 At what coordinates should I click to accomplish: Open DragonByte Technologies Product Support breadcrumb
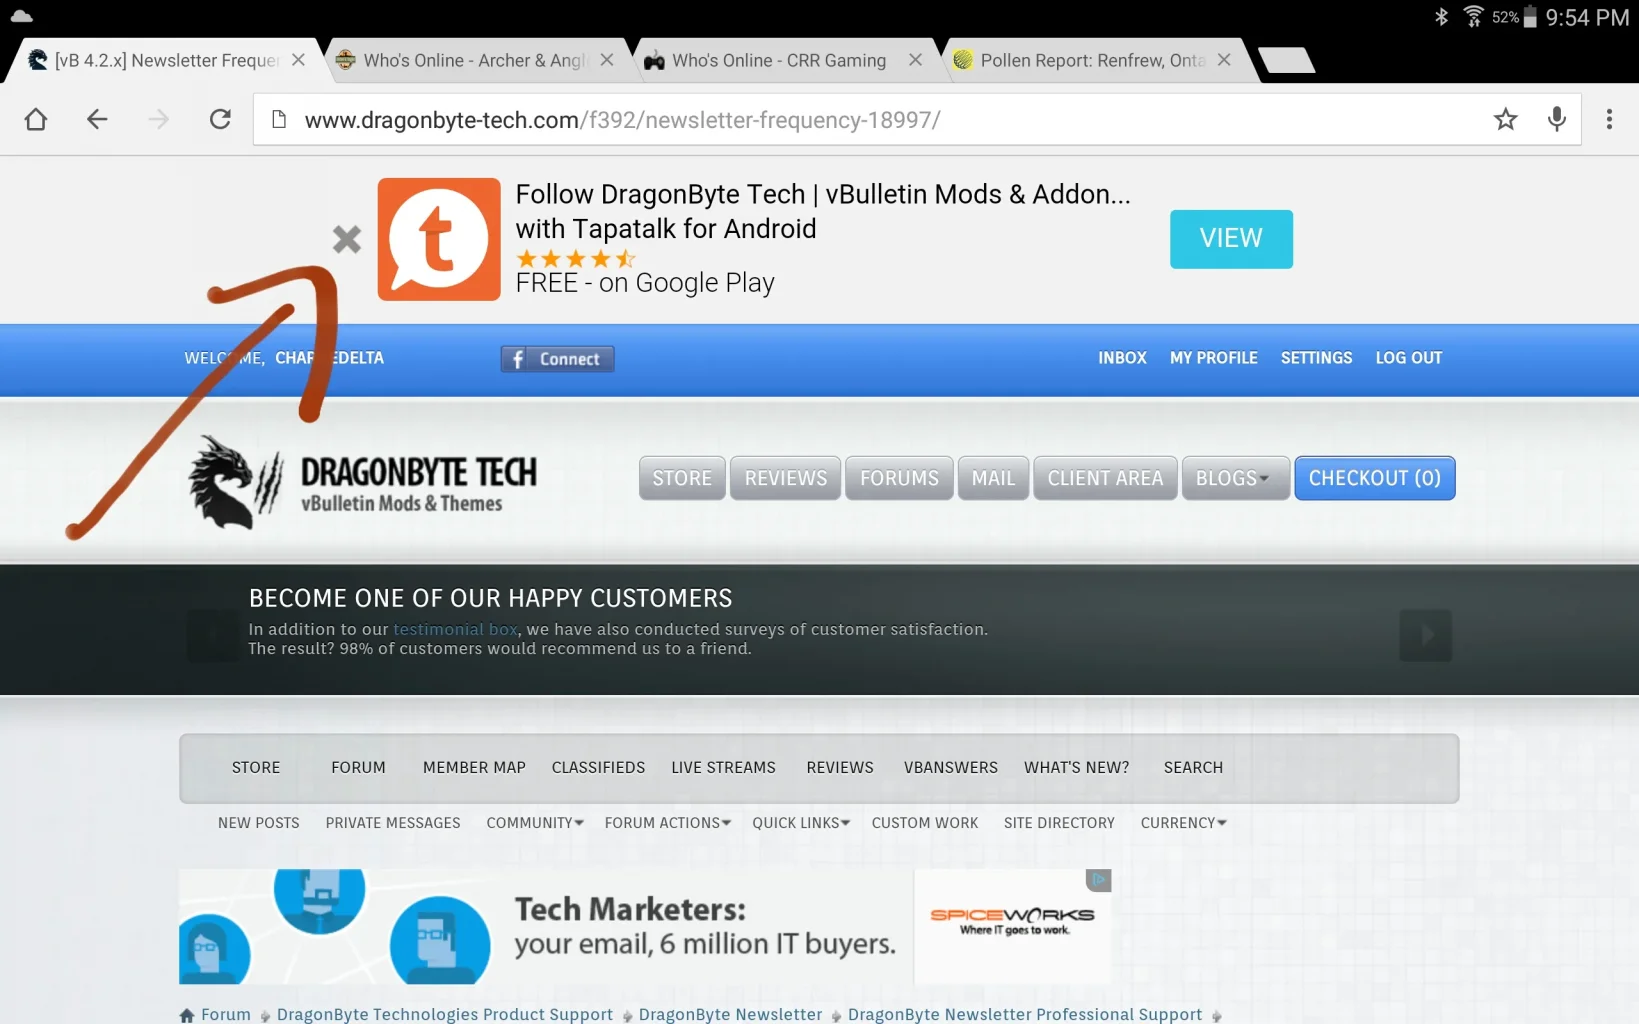[x=445, y=1015]
